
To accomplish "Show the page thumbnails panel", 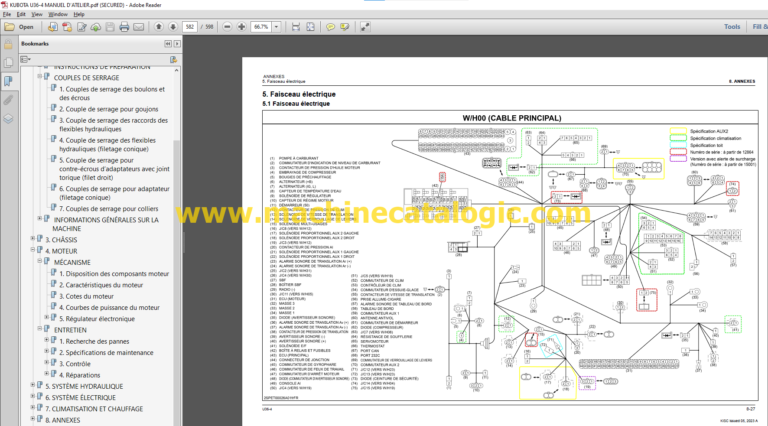I will pyautogui.click(x=8, y=63).
